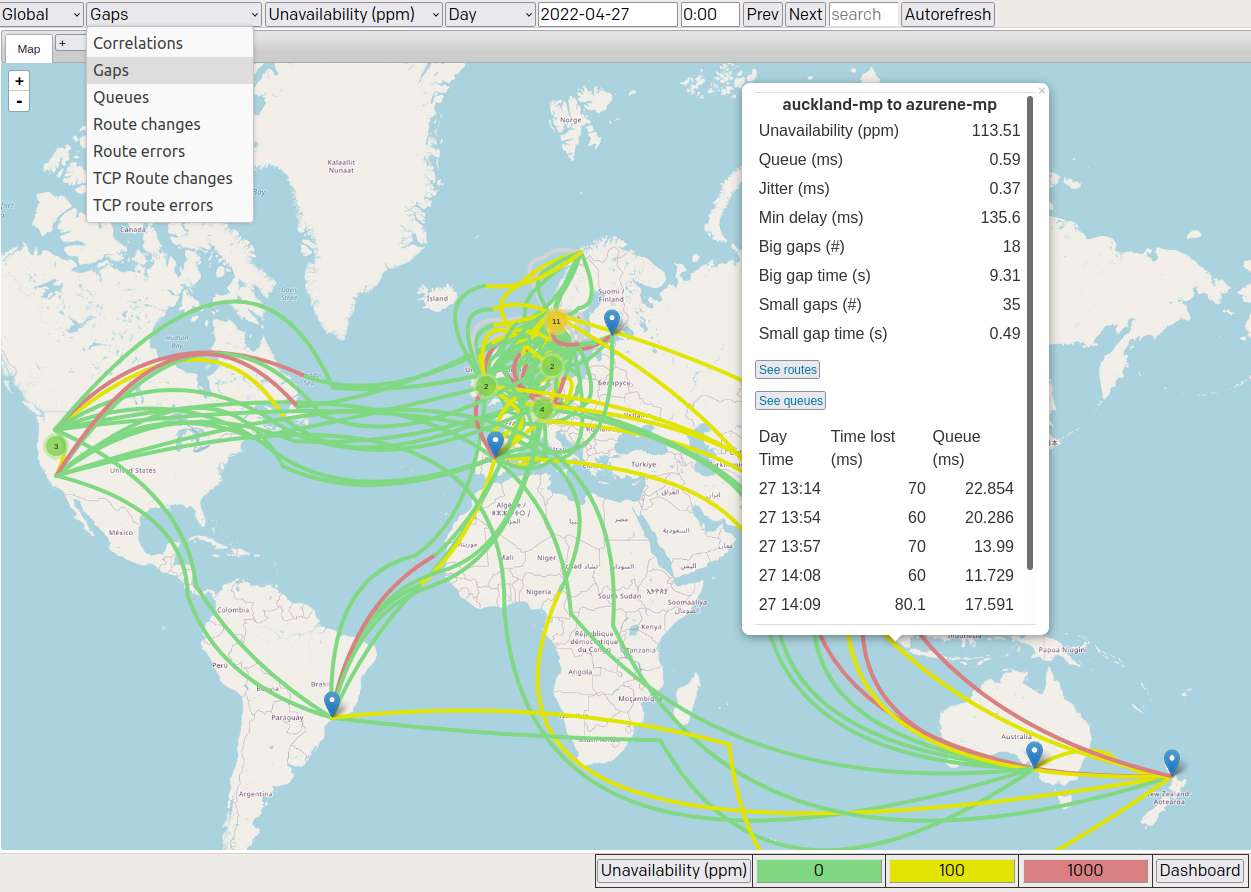This screenshot has width=1251, height=892.
Task: Click the Auckland map pin in New Zealand
Action: pyautogui.click(x=1171, y=763)
